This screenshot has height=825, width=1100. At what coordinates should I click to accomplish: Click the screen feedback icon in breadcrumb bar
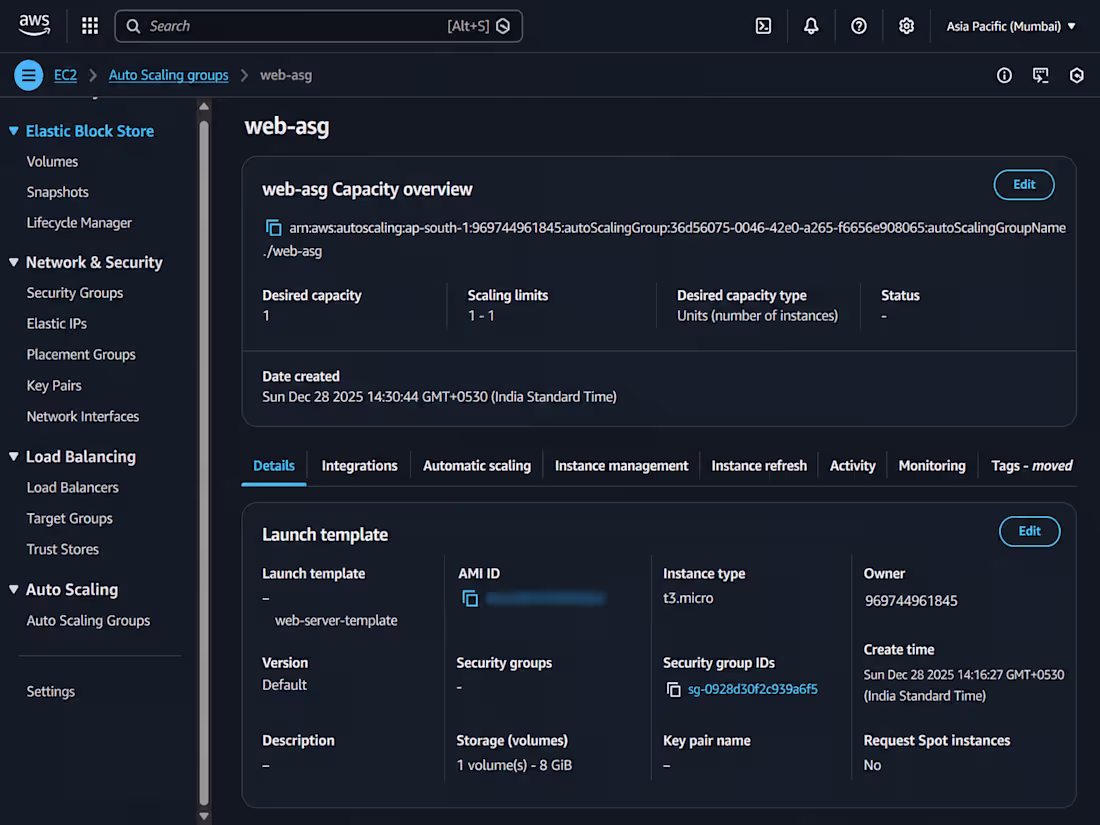[x=1040, y=75]
